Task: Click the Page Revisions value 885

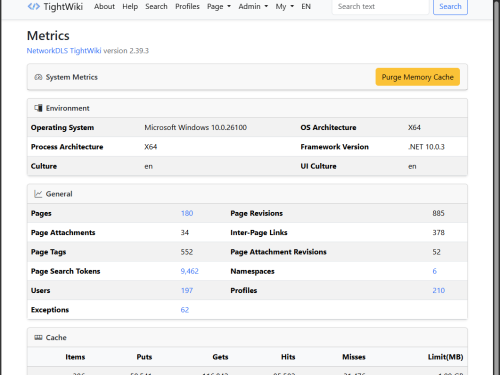Action: tap(439, 213)
